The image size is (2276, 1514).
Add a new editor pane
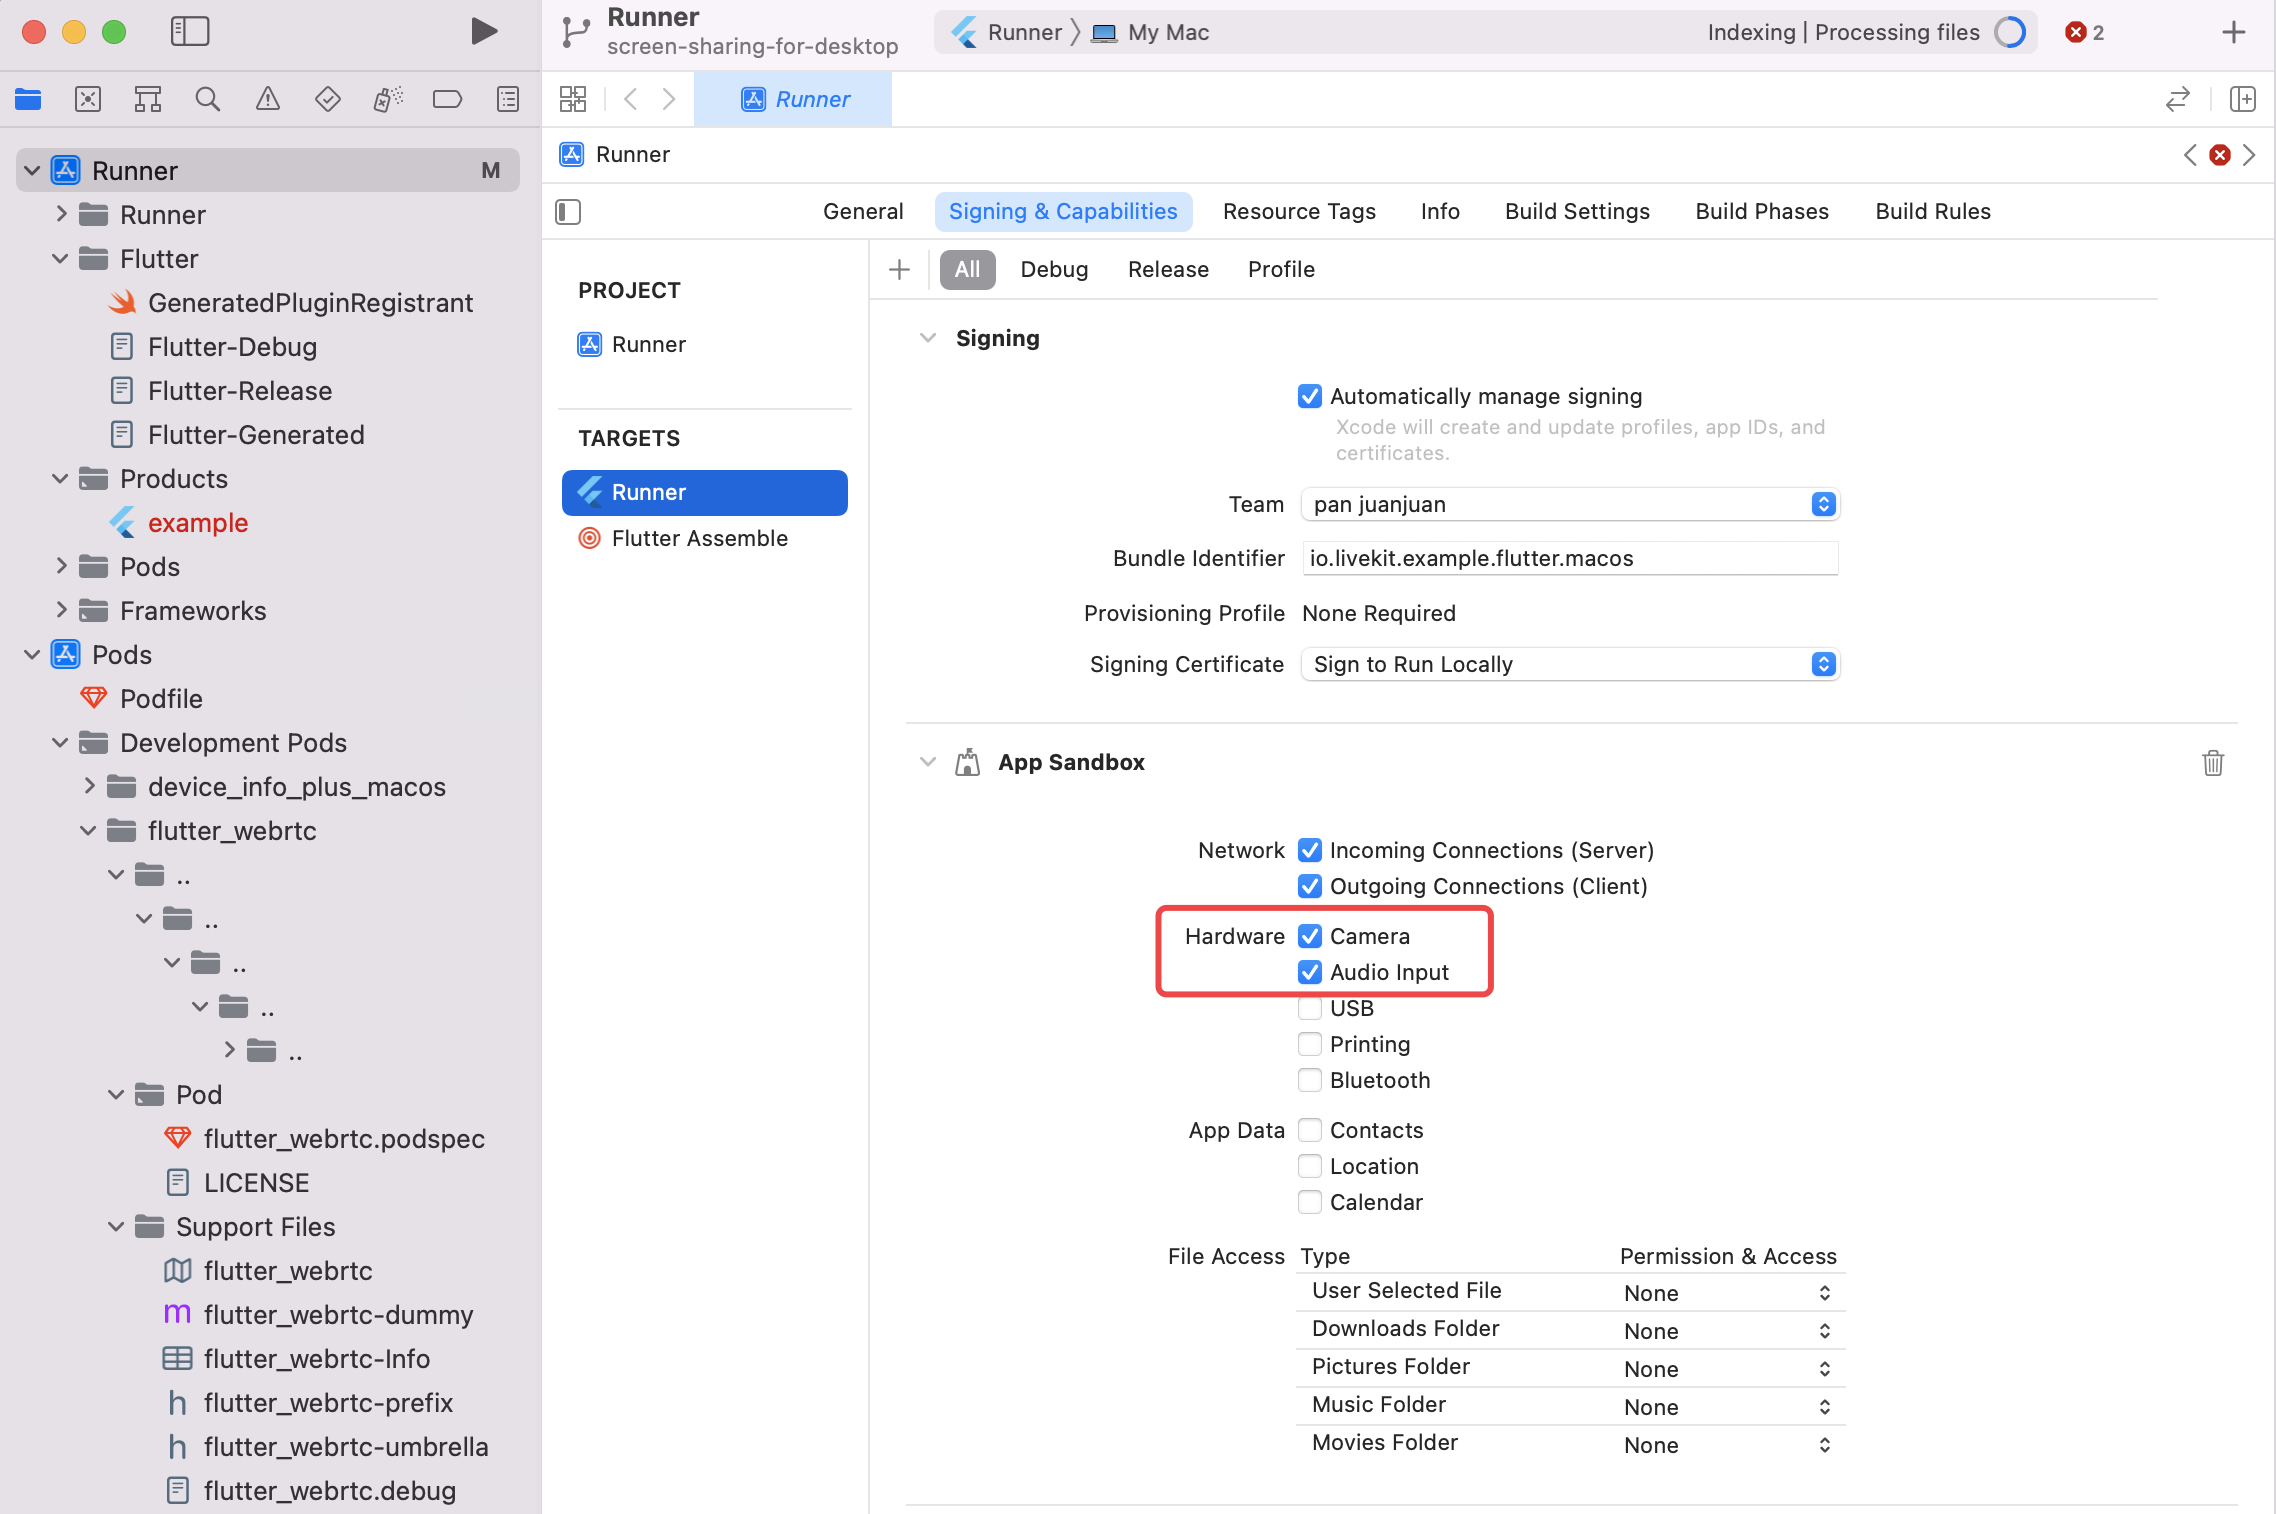pyautogui.click(x=2243, y=99)
